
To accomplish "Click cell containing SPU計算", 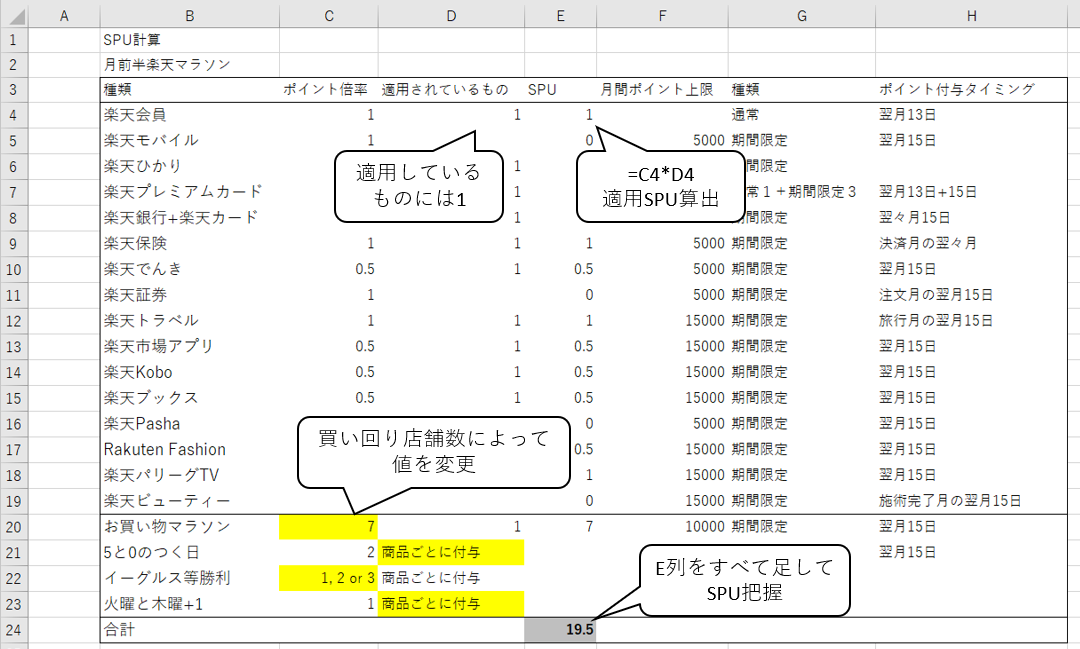I will pos(189,40).
